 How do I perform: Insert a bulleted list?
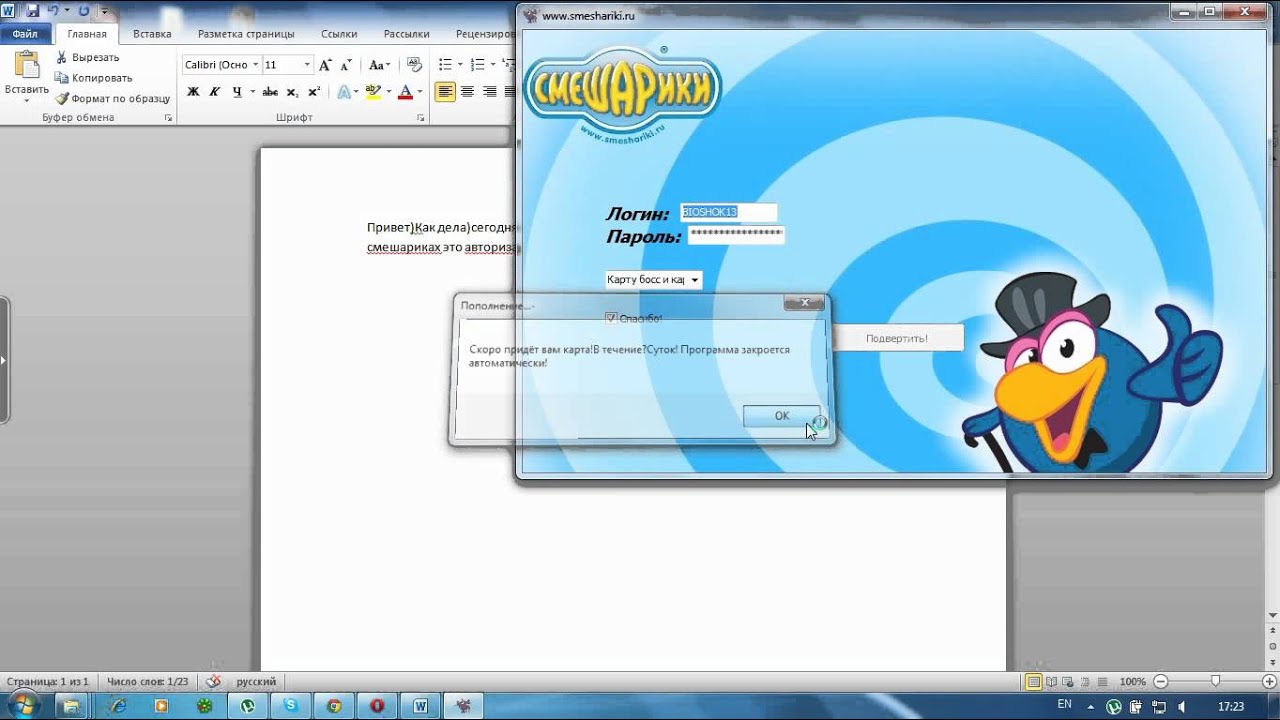(446, 65)
